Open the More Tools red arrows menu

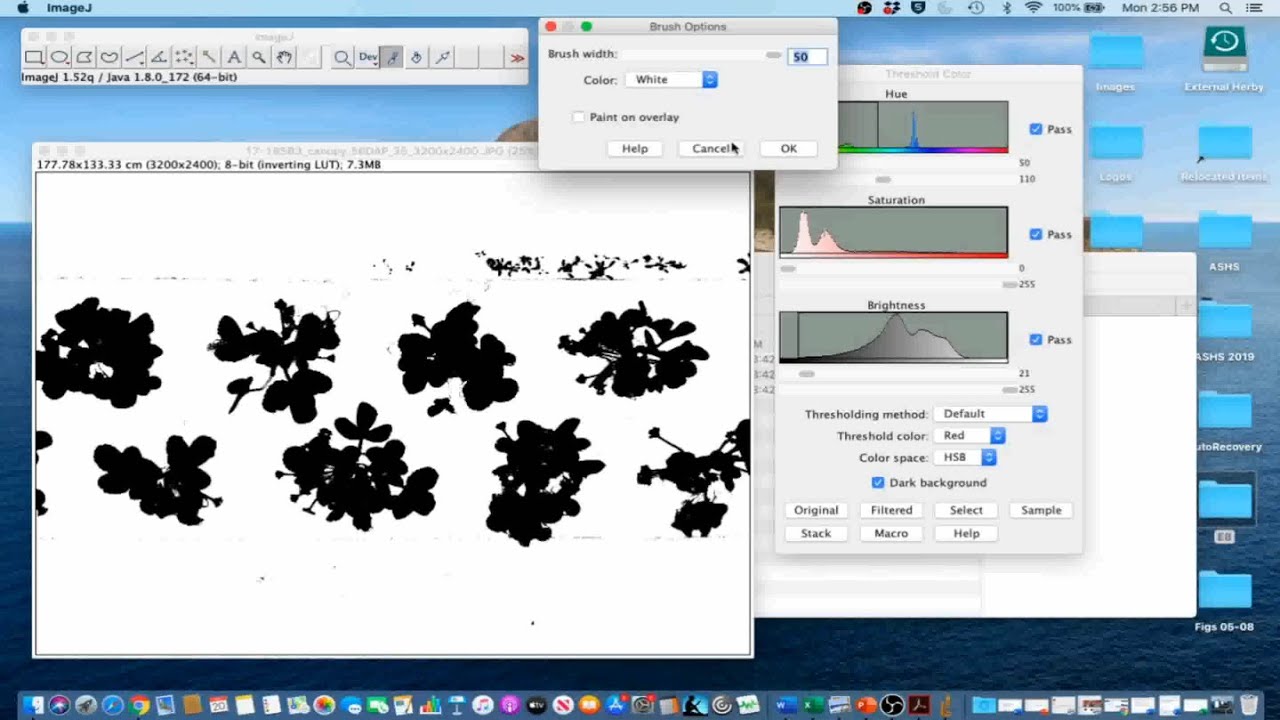tap(516, 58)
